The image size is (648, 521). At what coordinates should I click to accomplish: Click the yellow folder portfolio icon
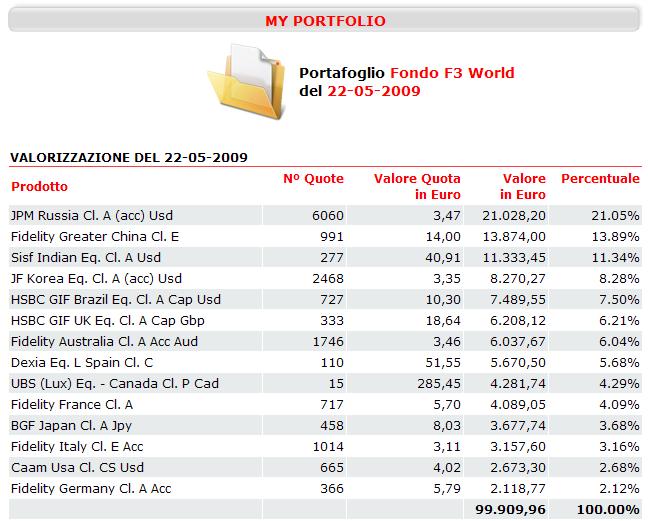pyautogui.click(x=246, y=81)
